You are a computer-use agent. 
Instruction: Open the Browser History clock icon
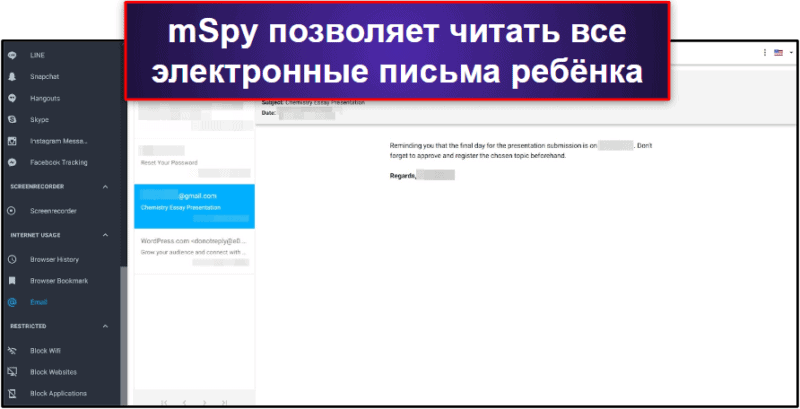coord(12,260)
